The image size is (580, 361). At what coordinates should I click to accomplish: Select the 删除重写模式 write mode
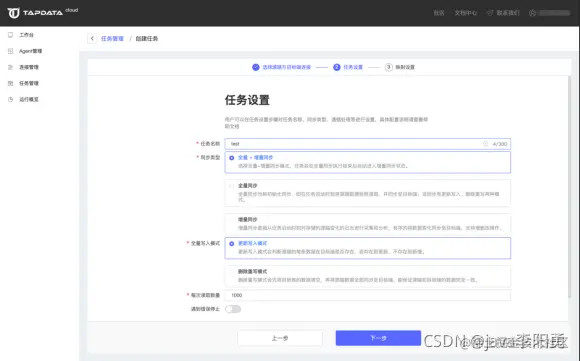367,276
